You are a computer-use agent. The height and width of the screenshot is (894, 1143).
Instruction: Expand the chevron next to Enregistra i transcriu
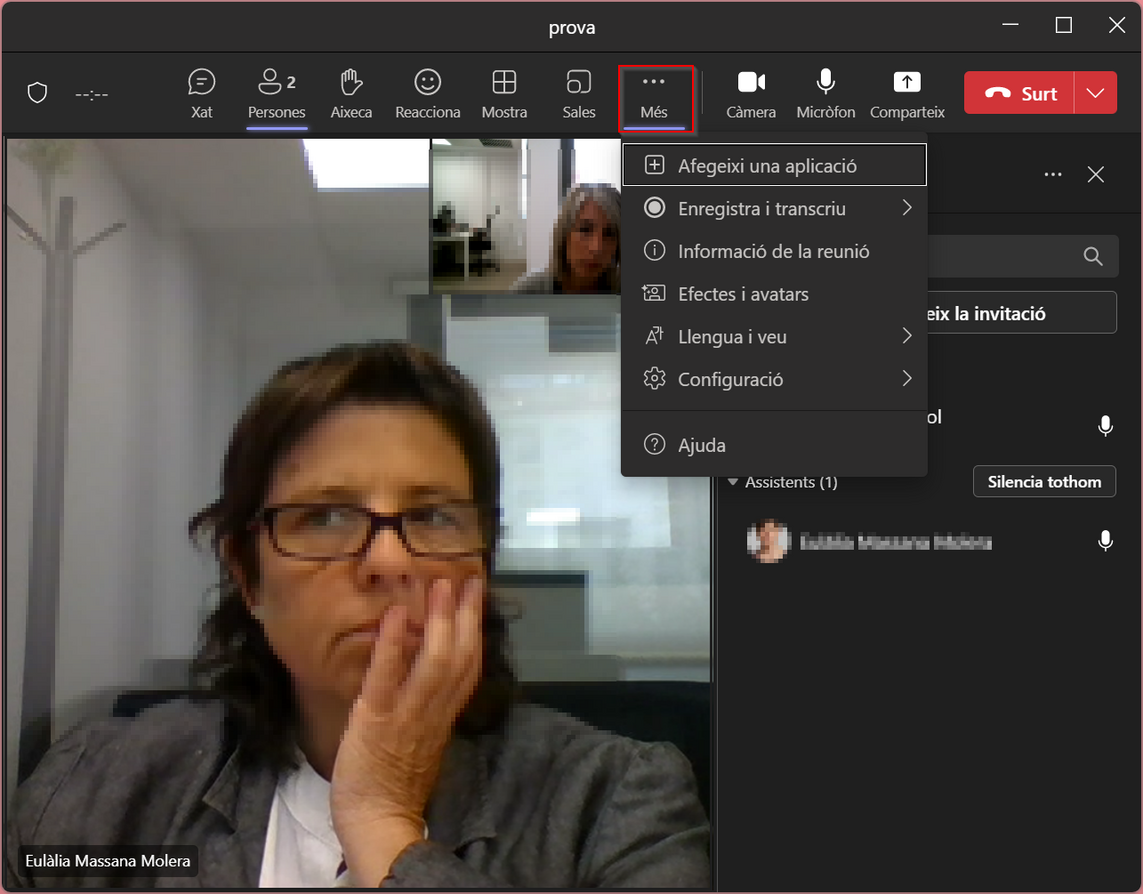(x=907, y=208)
